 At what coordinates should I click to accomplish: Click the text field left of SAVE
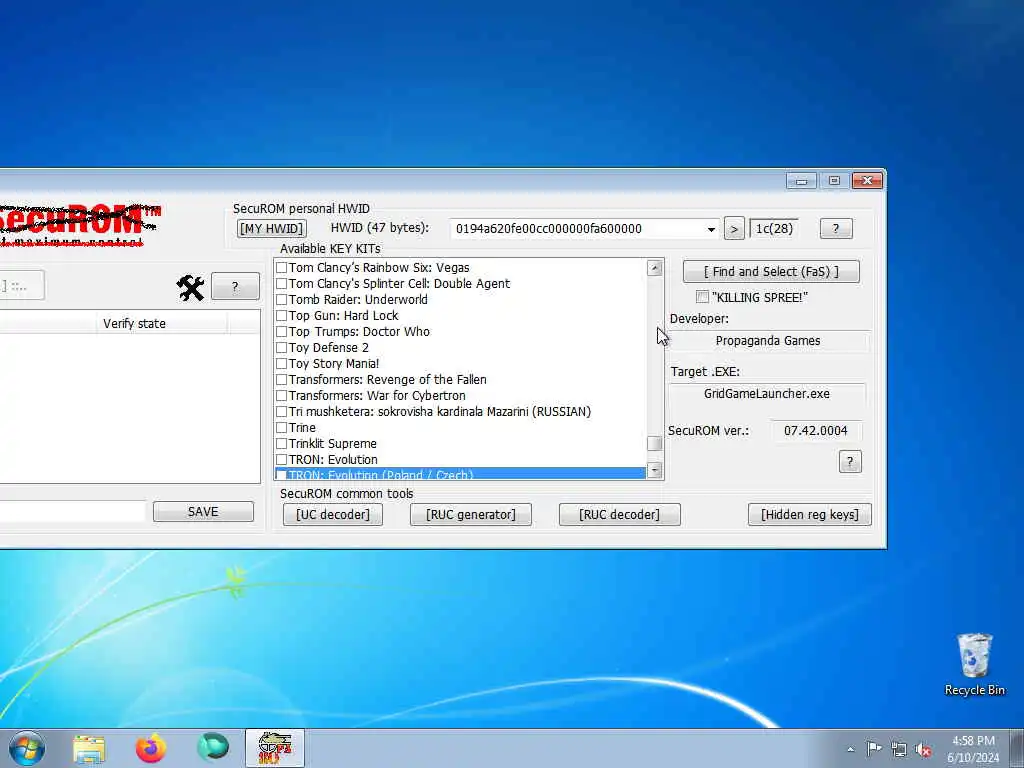tap(72, 511)
